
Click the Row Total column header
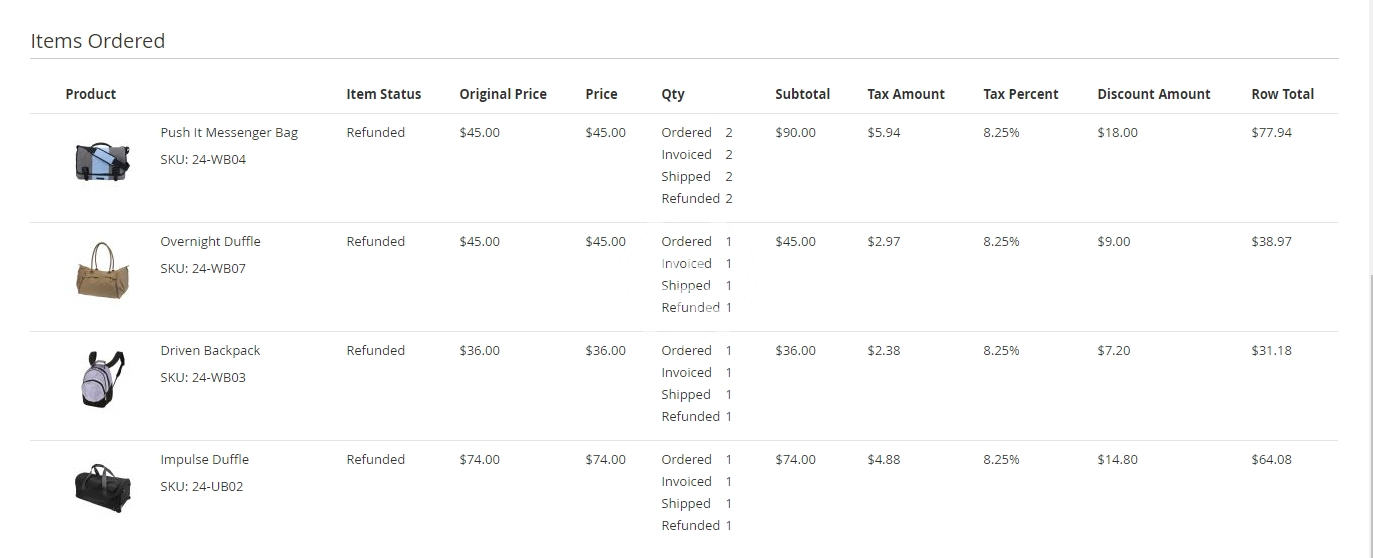pos(1282,94)
